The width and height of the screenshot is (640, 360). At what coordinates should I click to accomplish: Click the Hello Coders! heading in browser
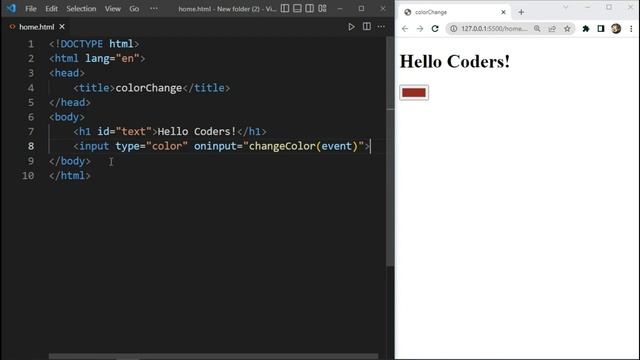coord(455,62)
